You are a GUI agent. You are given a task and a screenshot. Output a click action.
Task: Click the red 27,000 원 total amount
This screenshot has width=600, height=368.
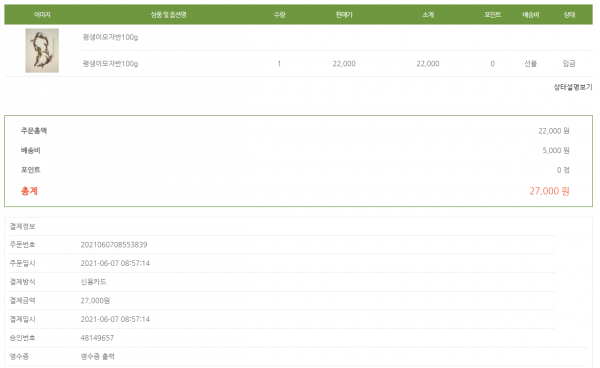coord(549,191)
